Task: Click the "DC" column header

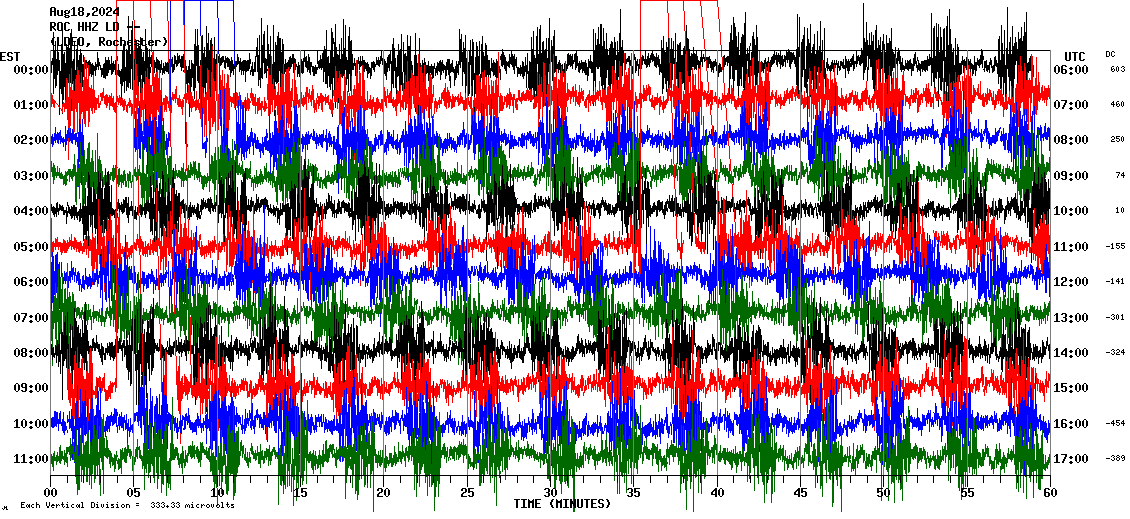Action: pos(1110,54)
